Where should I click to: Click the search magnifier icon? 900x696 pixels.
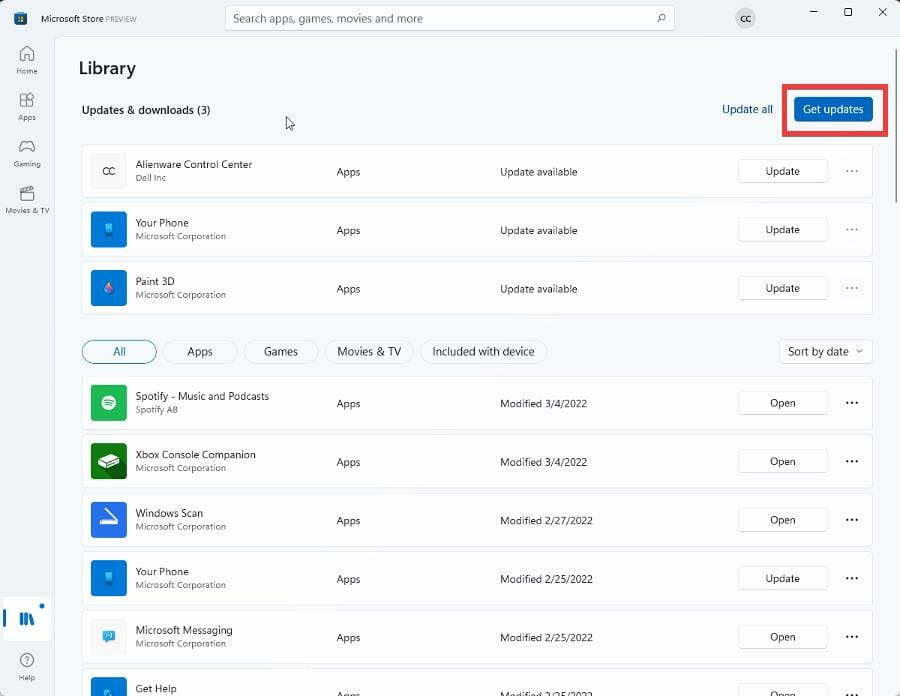click(661, 18)
